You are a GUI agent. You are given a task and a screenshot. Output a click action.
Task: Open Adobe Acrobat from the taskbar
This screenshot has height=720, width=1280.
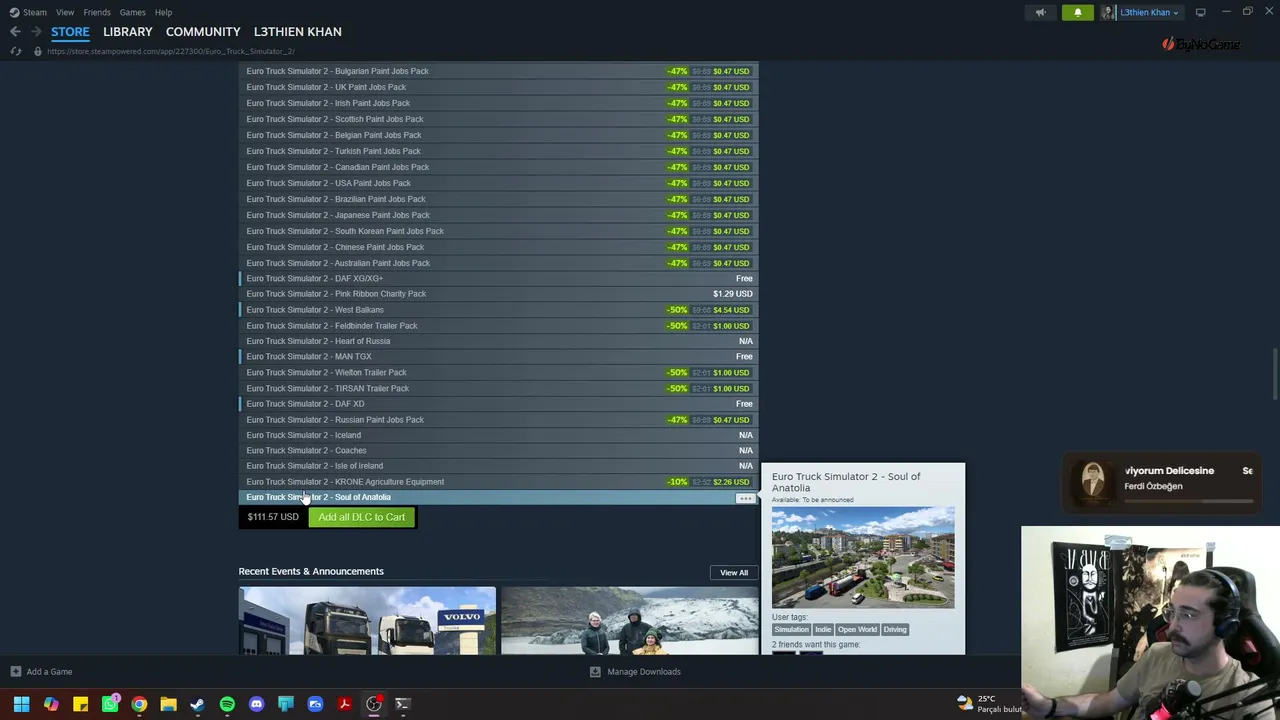344,704
